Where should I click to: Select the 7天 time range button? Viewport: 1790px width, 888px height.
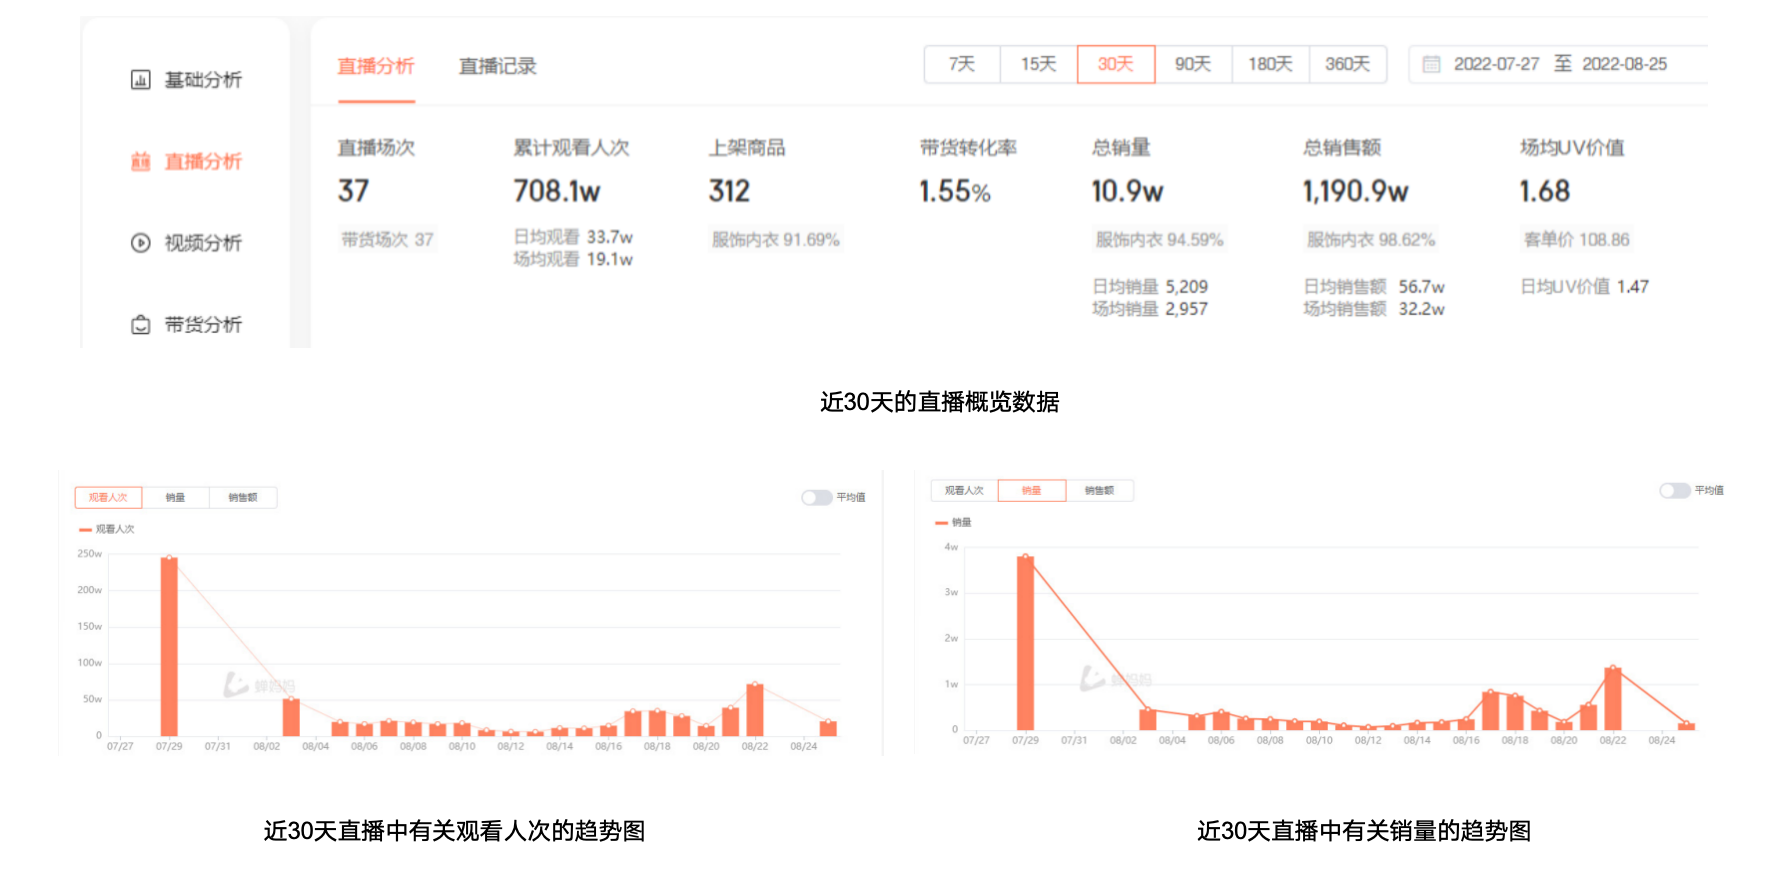coord(961,65)
